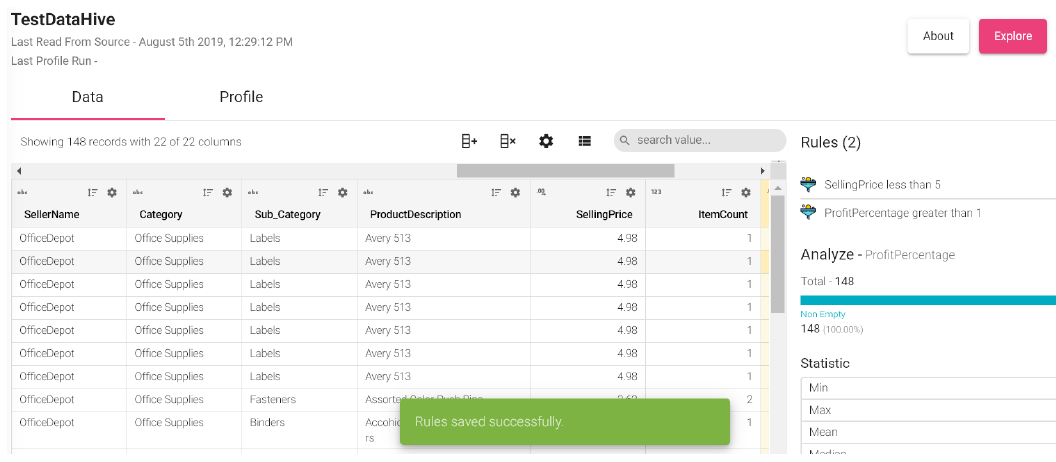
Task: Click filter icon beside SellingPrice rule
Action: (x=809, y=185)
